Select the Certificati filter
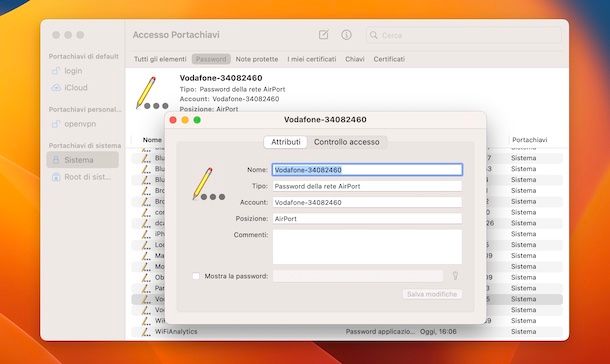 click(389, 59)
